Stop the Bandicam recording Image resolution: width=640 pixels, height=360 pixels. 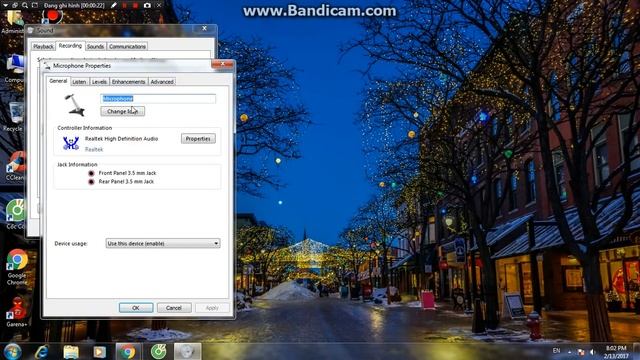point(135,5)
